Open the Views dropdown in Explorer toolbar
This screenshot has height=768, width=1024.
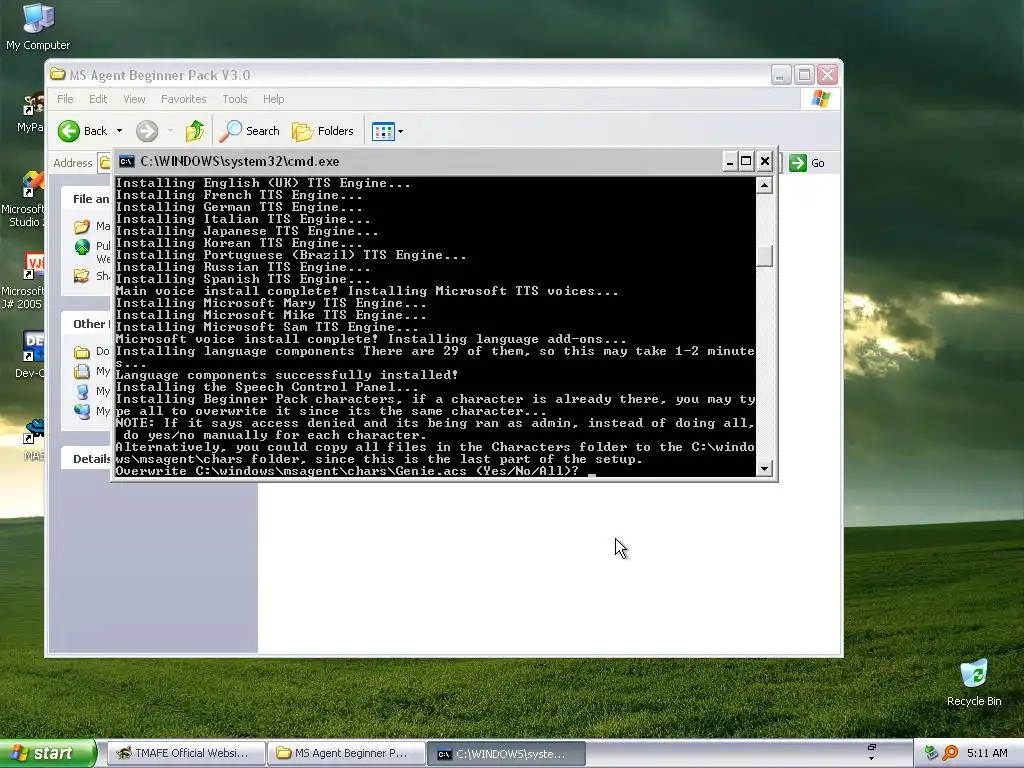[387, 131]
